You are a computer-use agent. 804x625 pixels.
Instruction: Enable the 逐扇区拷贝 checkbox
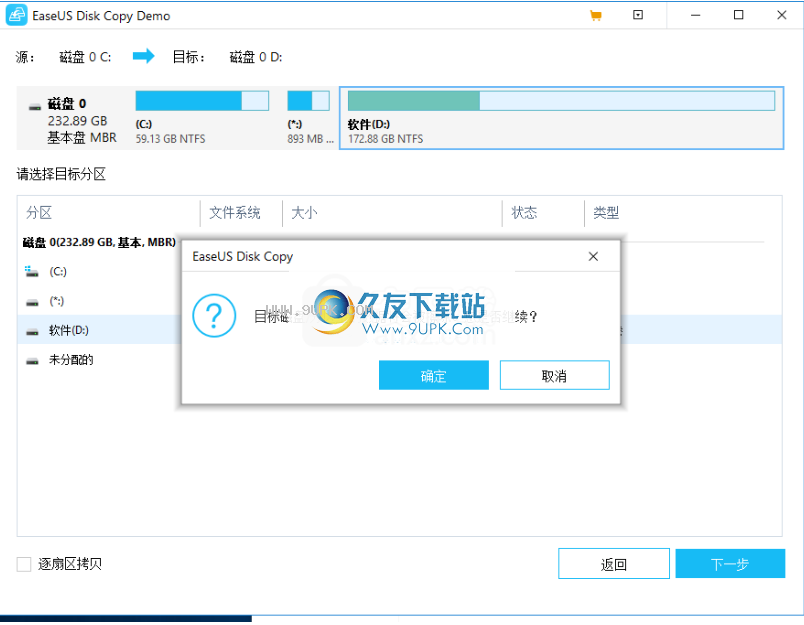(x=24, y=564)
